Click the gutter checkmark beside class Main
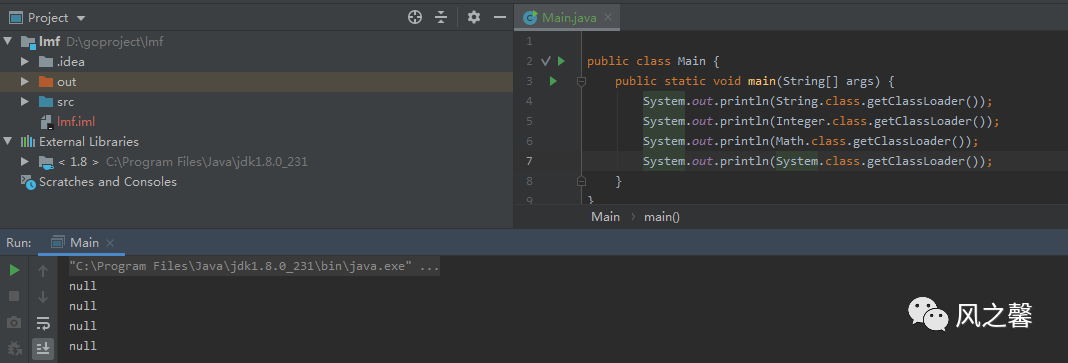 coord(546,61)
